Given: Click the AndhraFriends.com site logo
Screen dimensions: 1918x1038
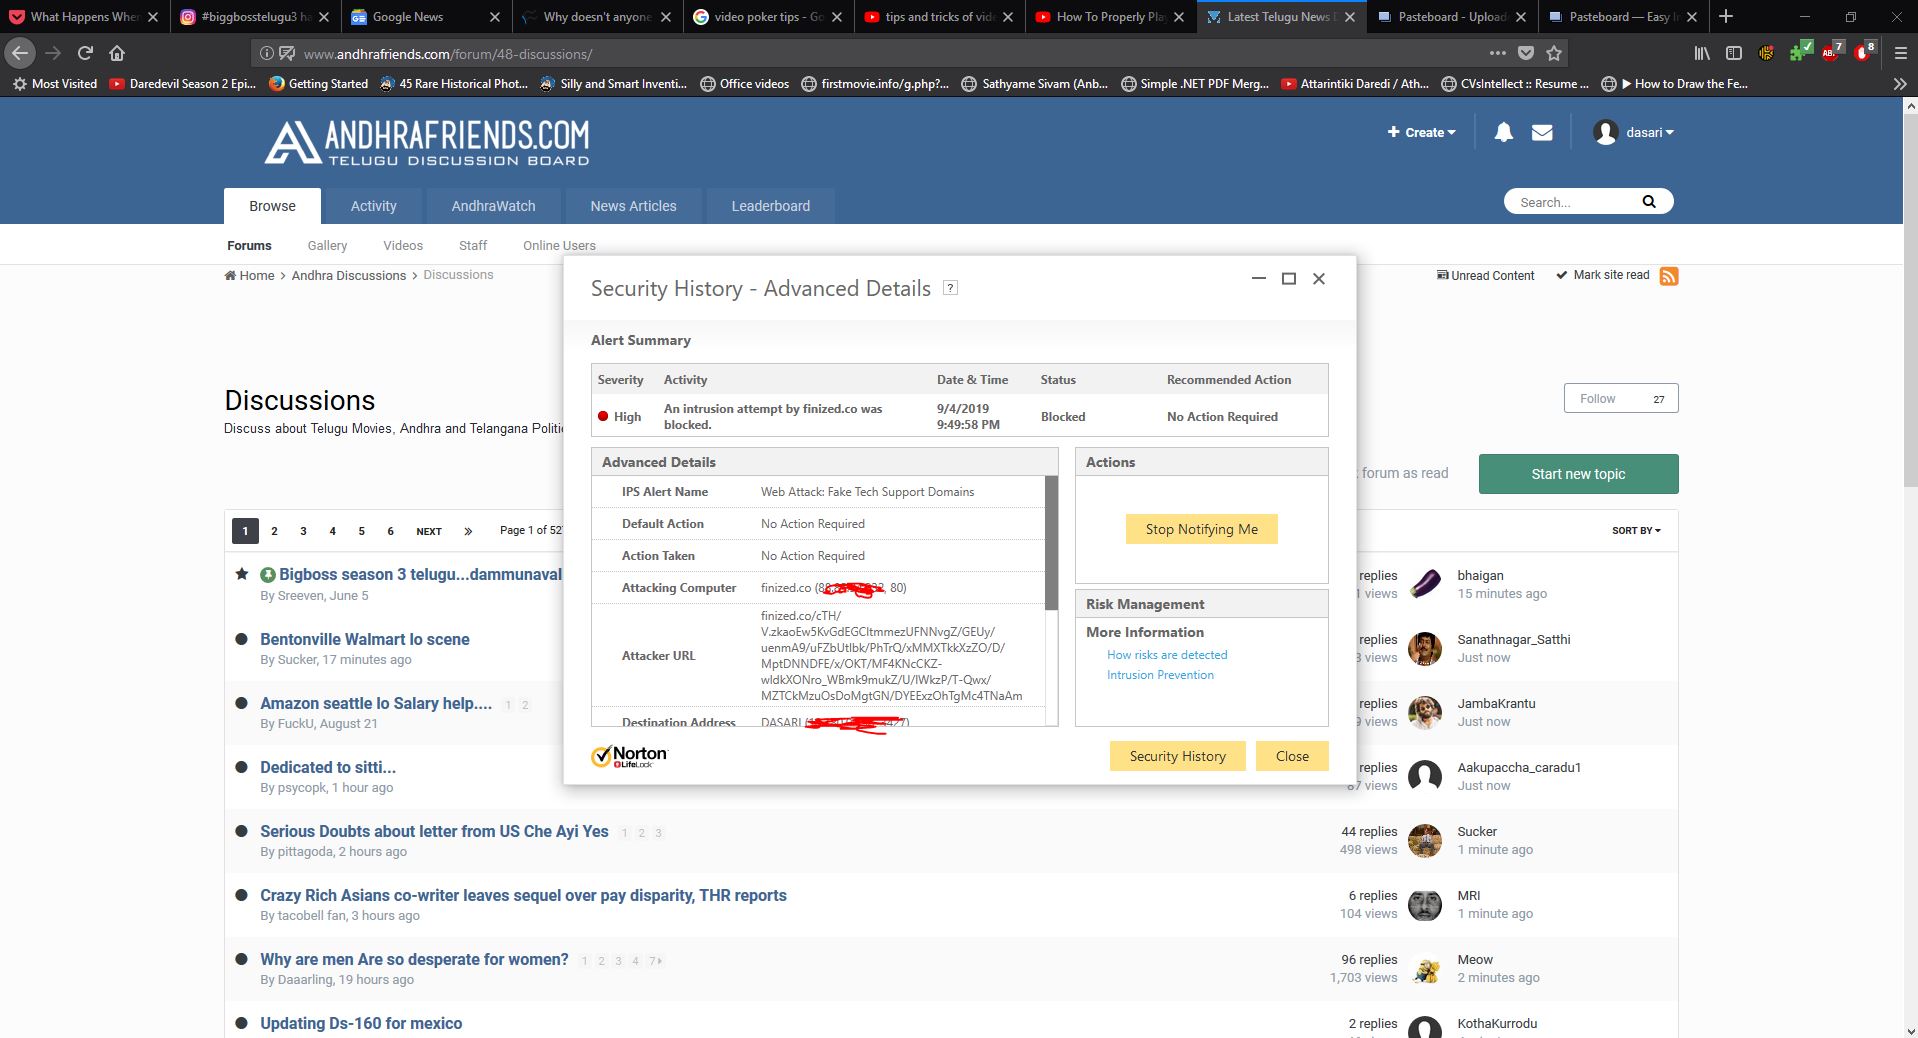Looking at the screenshot, I should (427, 143).
